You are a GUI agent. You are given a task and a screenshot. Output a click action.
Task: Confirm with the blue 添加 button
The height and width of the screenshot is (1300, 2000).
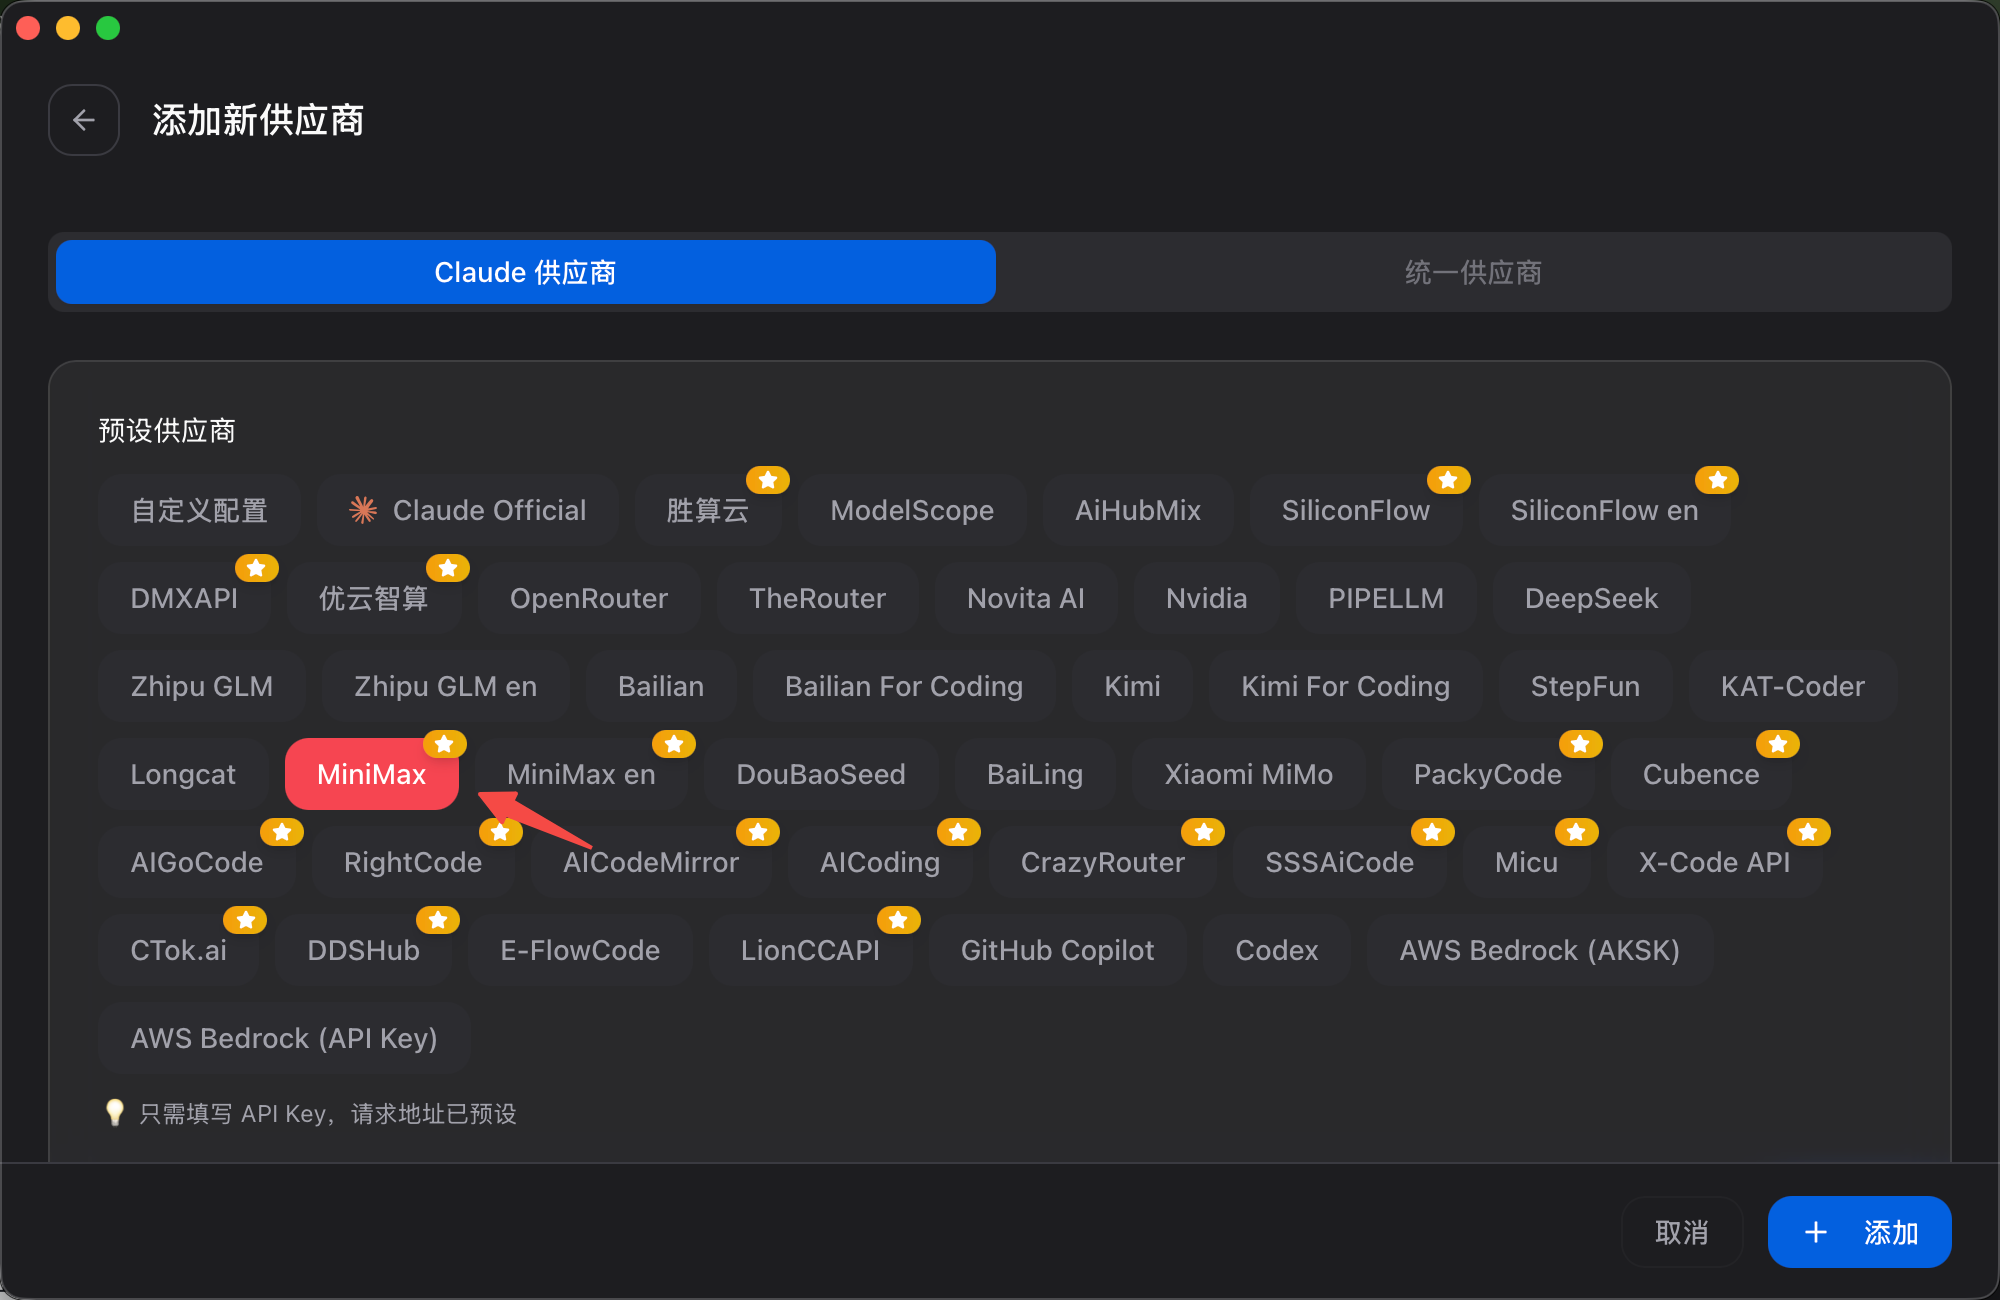tap(1860, 1232)
